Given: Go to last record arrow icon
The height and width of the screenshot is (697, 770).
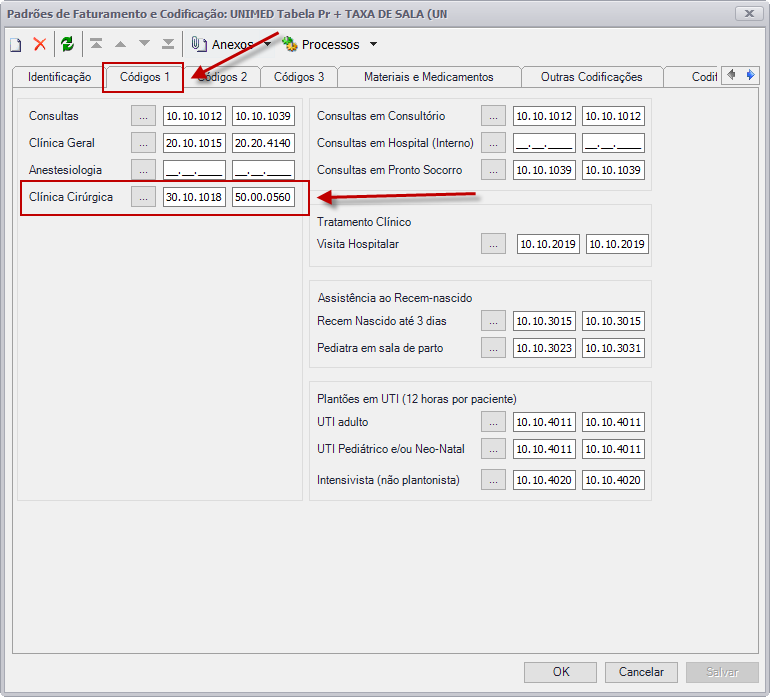Looking at the screenshot, I should pyautogui.click(x=168, y=44).
